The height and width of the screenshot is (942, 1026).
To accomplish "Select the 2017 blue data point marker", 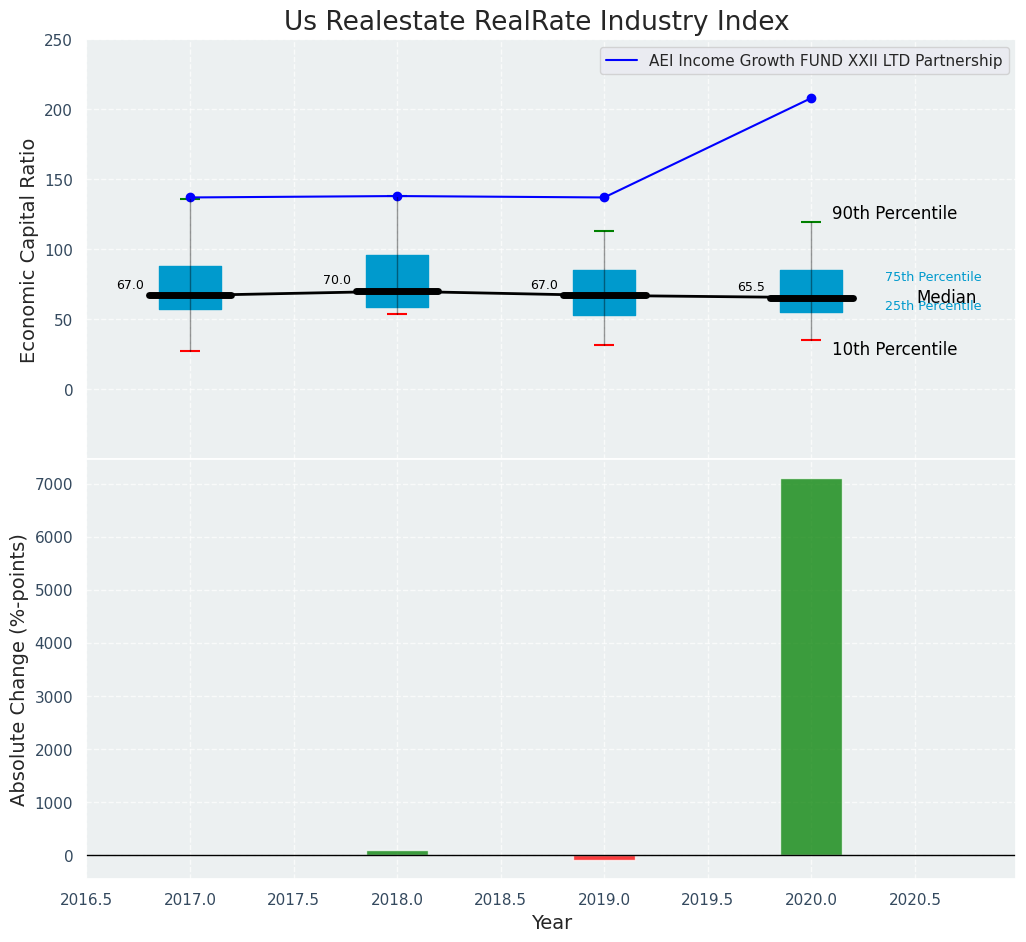I will (190, 197).
